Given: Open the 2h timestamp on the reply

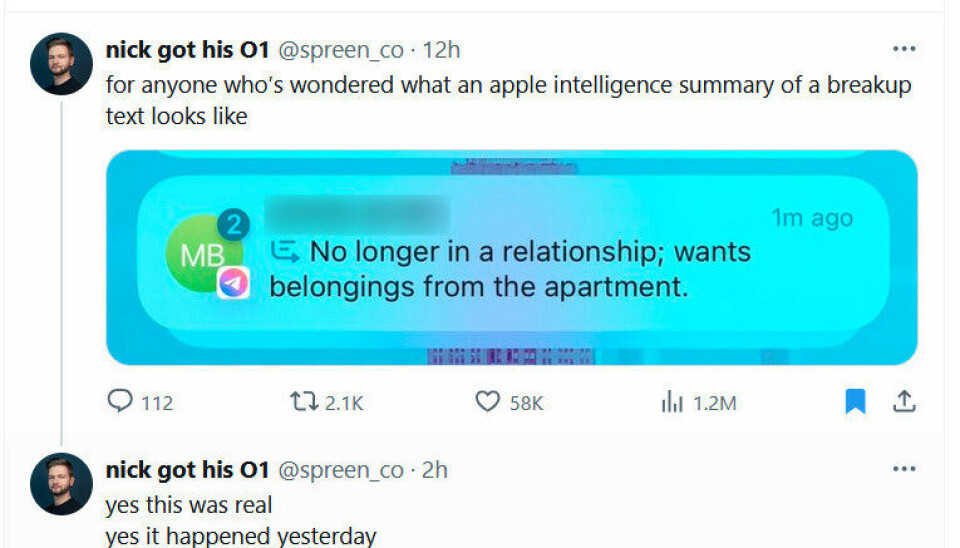Looking at the screenshot, I should tap(435, 470).
